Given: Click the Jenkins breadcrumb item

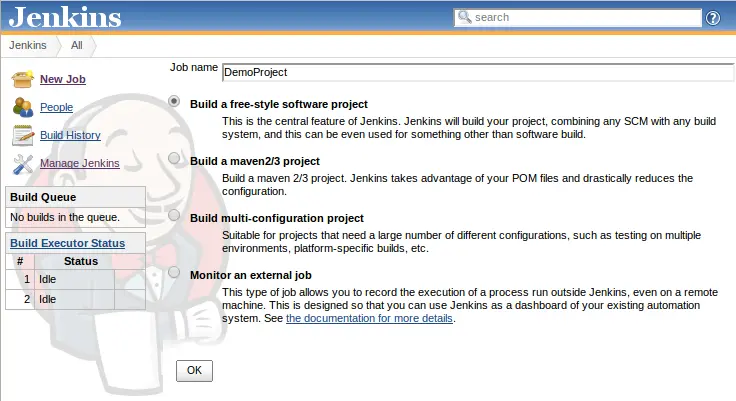Looking at the screenshot, I should (x=28, y=45).
